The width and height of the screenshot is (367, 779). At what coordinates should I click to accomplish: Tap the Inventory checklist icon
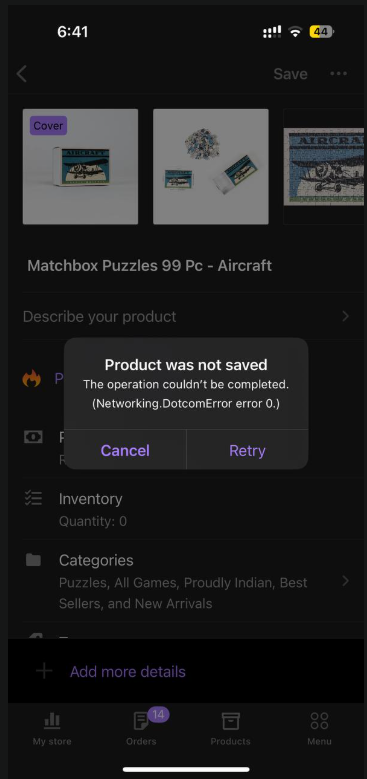point(33,498)
